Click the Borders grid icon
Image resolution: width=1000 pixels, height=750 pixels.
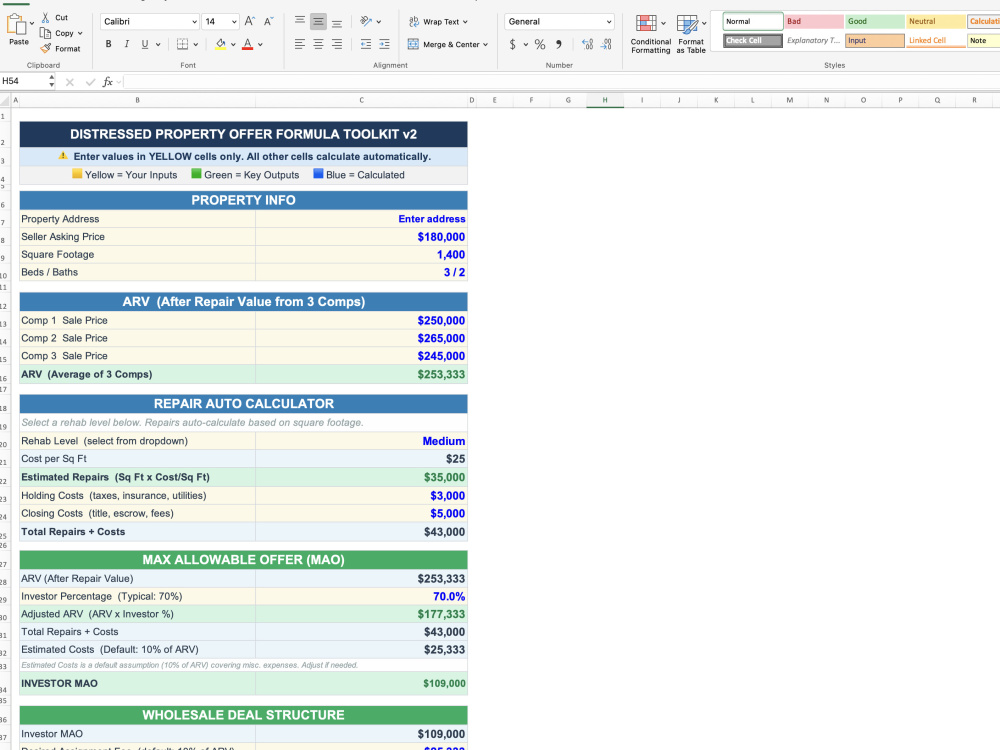pyautogui.click(x=182, y=45)
